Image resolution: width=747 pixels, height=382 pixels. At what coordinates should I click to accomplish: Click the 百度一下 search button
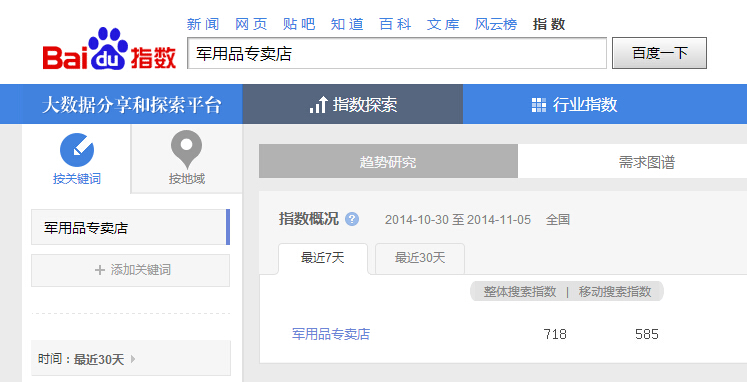click(x=659, y=53)
